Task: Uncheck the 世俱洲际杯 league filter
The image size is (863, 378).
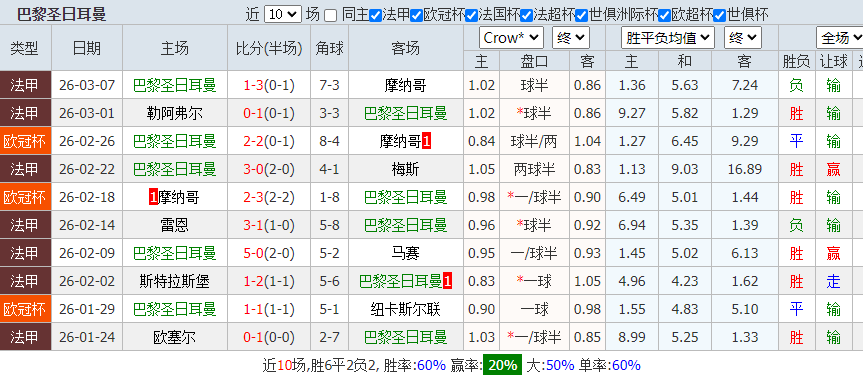Action: [582, 15]
